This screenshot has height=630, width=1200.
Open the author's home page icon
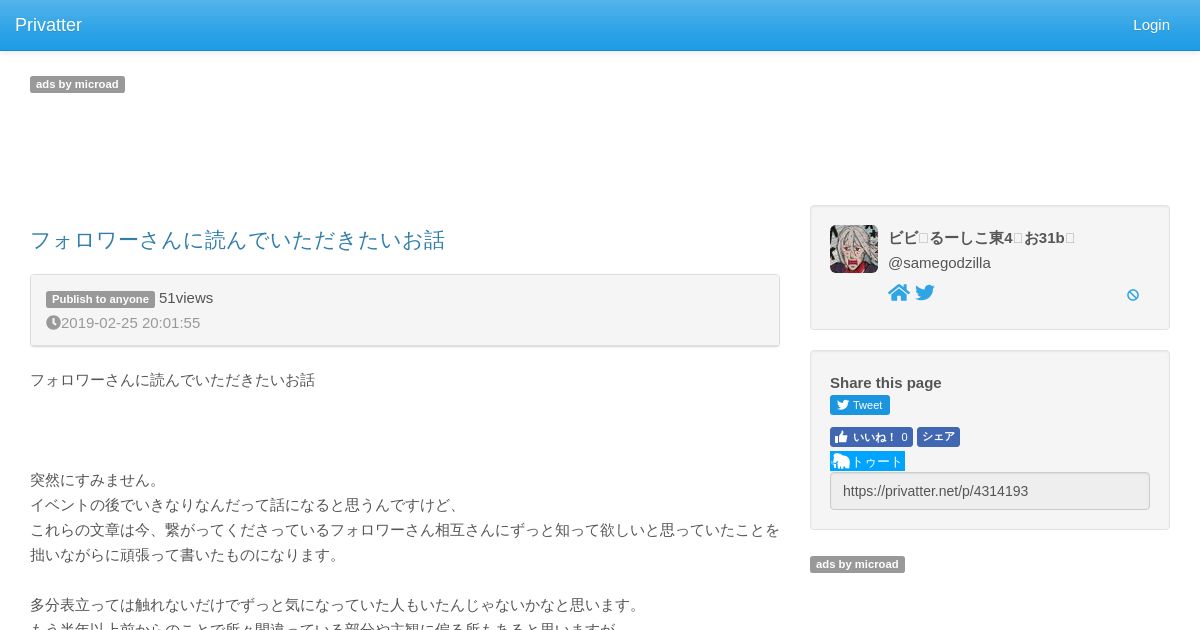point(899,293)
